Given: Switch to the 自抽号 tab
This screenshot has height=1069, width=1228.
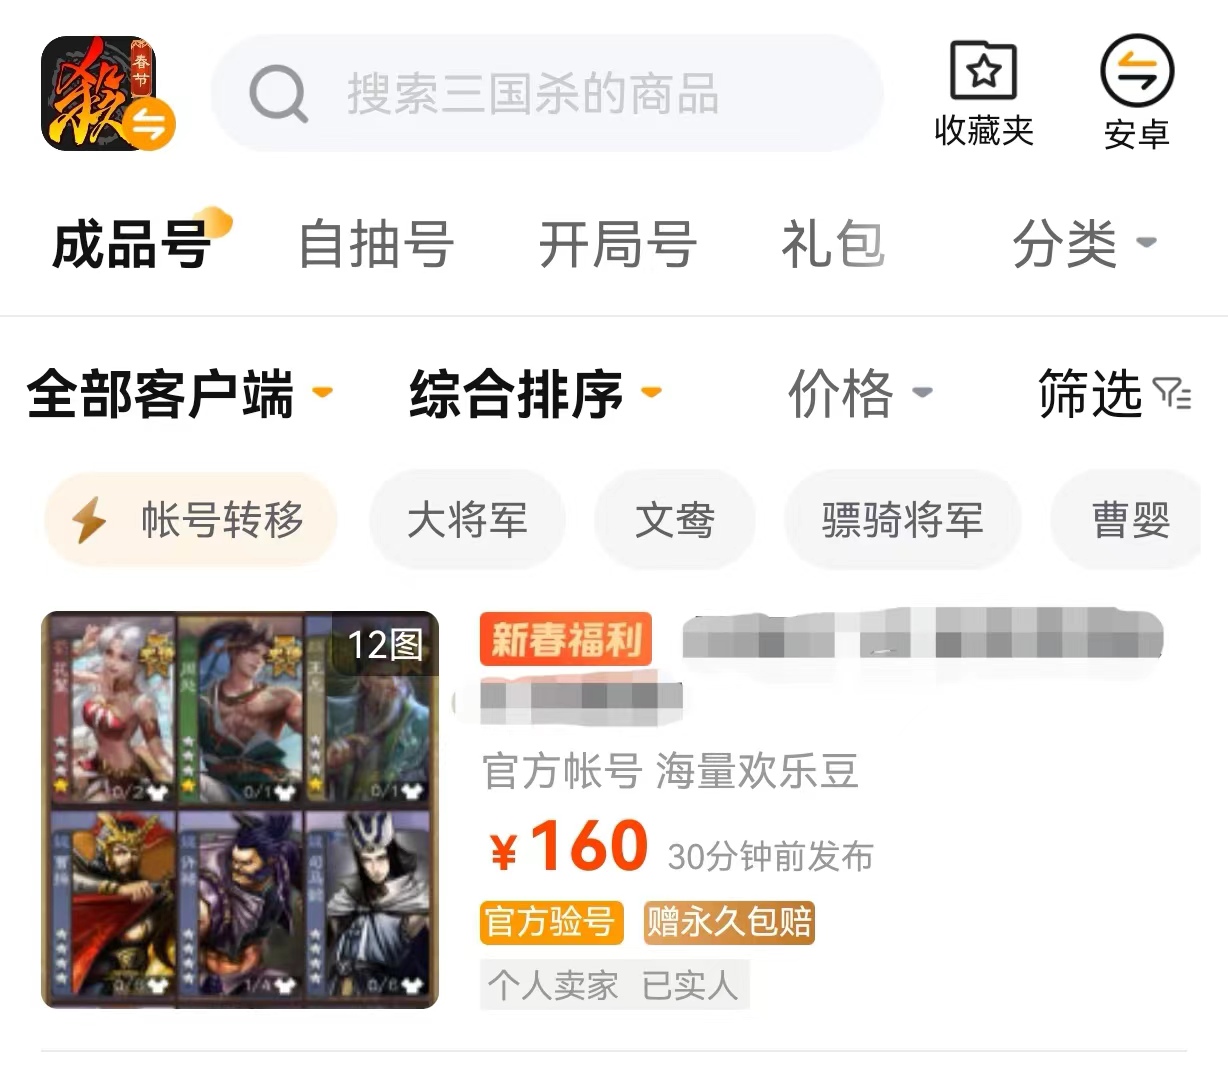Looking at the screenshot, I should point(376,244).
